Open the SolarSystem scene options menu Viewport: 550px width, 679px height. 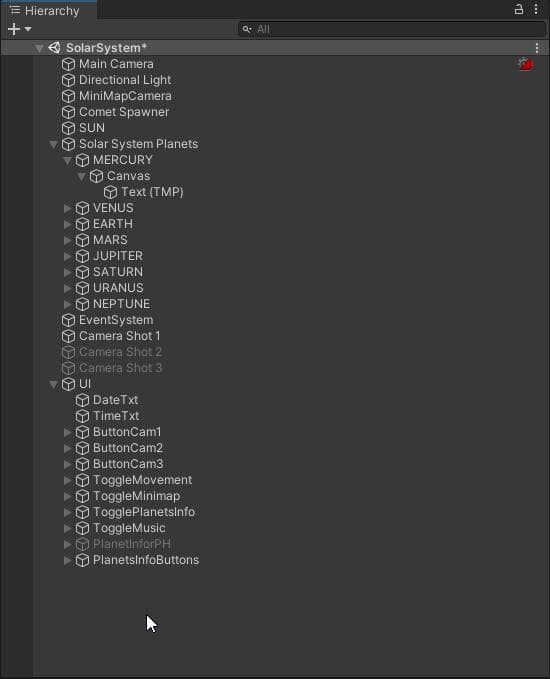coord(537,48)
